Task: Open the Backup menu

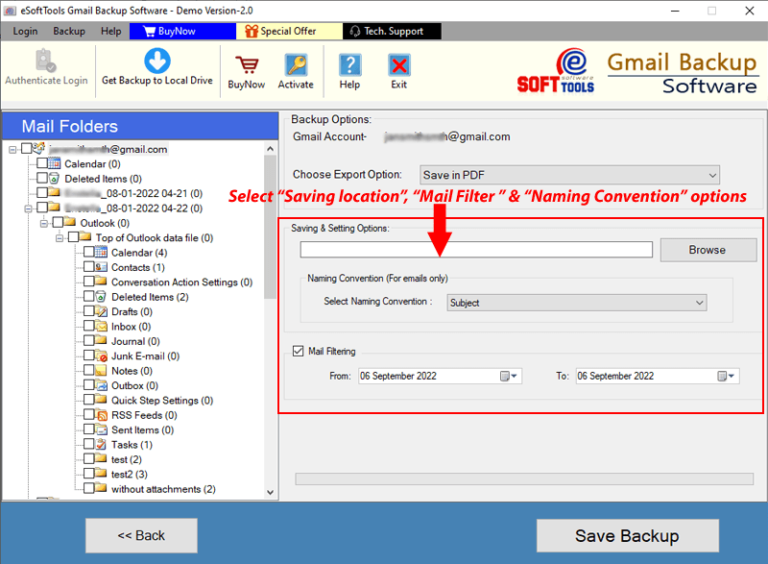Action: point(69,31)
